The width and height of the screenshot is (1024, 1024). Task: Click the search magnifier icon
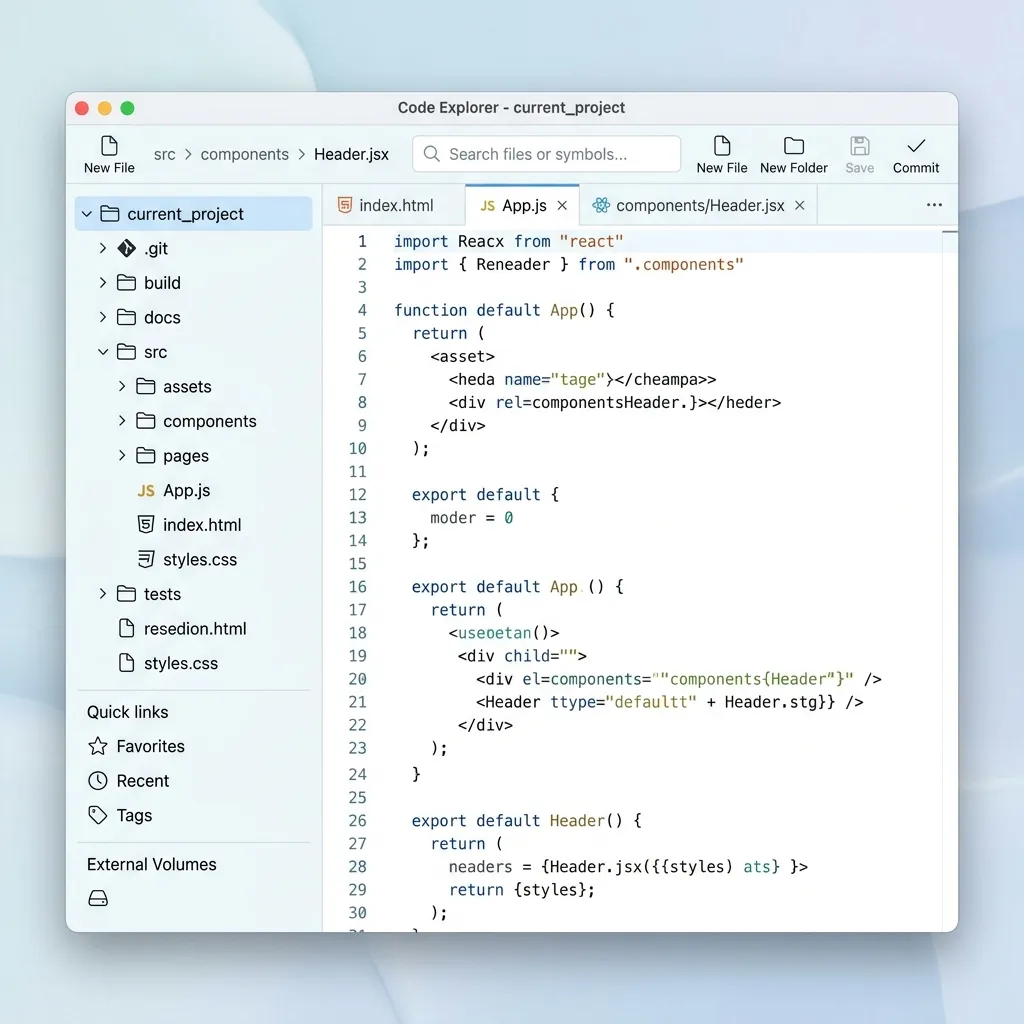point(431,154)
